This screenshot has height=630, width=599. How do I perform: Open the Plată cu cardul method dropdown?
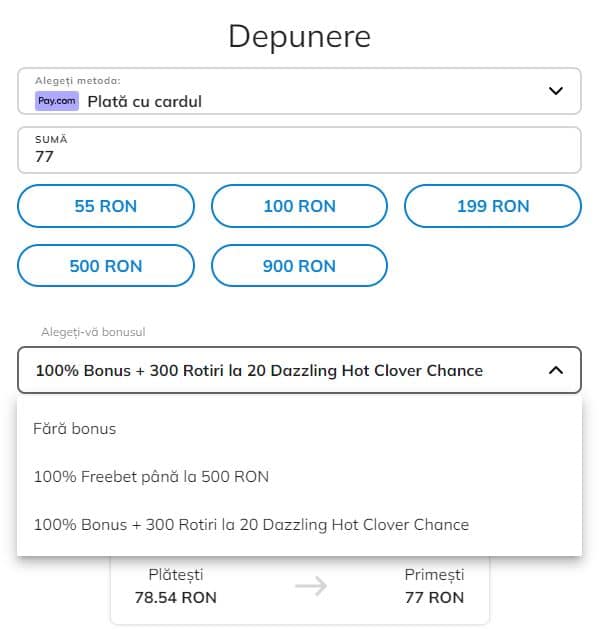[299, 91]
